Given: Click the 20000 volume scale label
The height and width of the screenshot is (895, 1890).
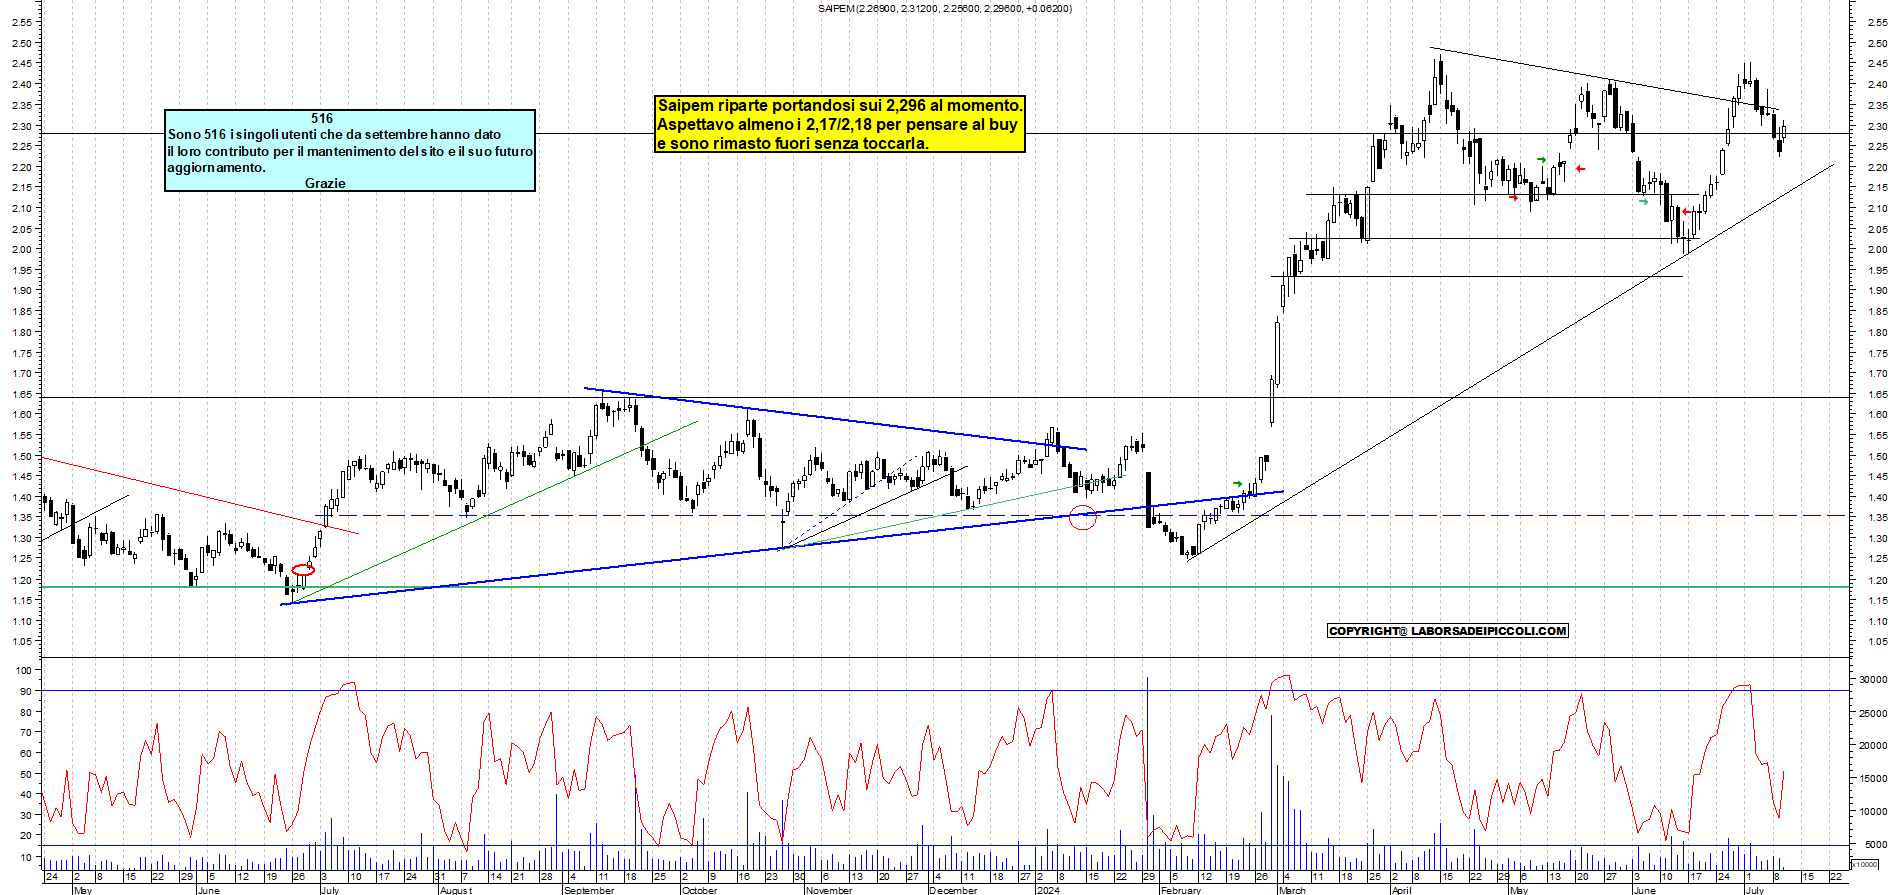Looking at the screenshot, I should [1872, 746].
